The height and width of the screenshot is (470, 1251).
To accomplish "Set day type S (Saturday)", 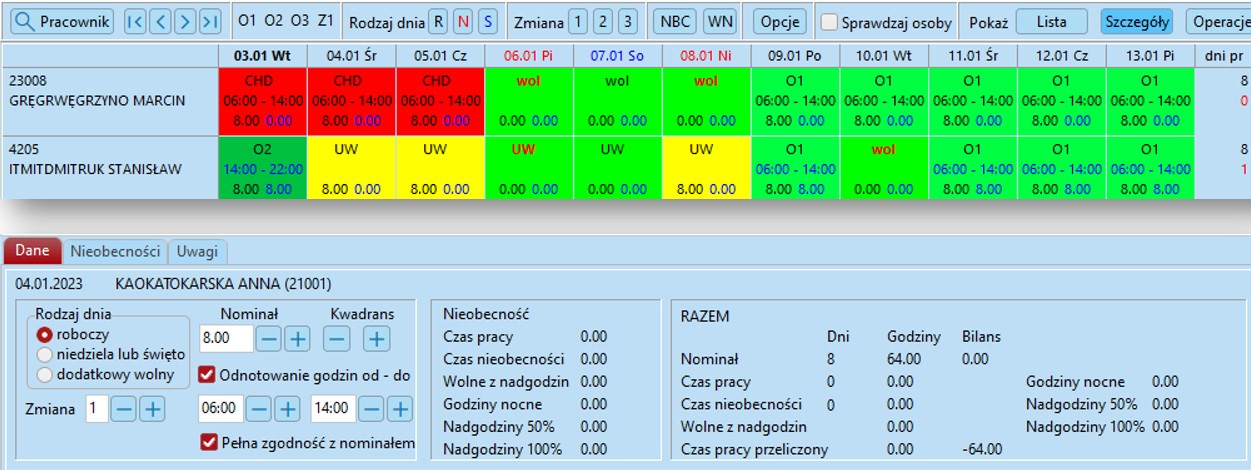I will point(487,21).
